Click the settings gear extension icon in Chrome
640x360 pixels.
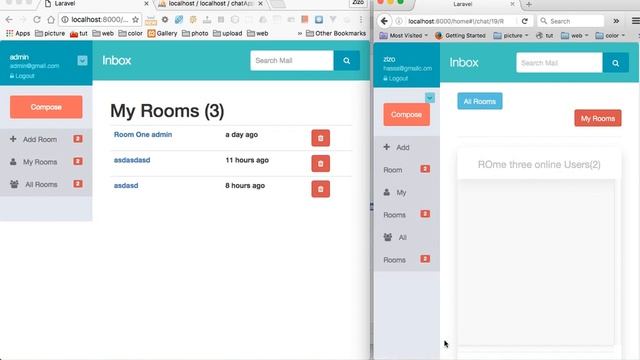pos(165,20)
